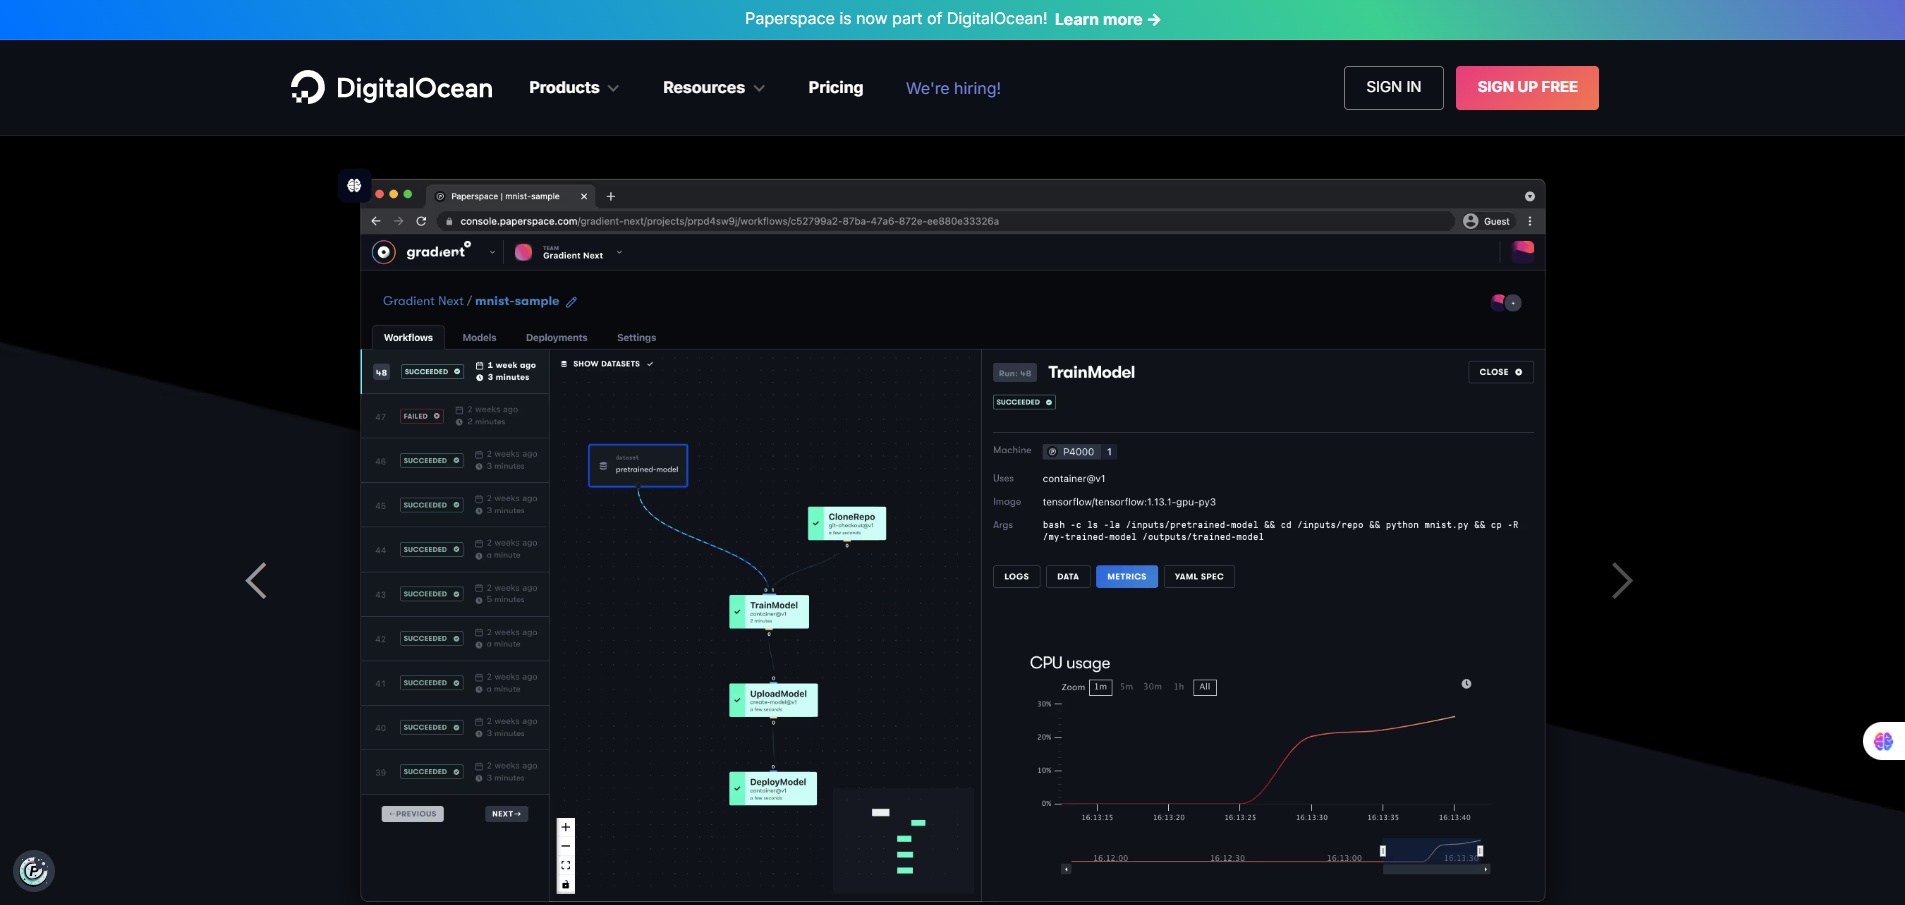
Task: Select the TrainModel workflow node
Action: (769, 612)
